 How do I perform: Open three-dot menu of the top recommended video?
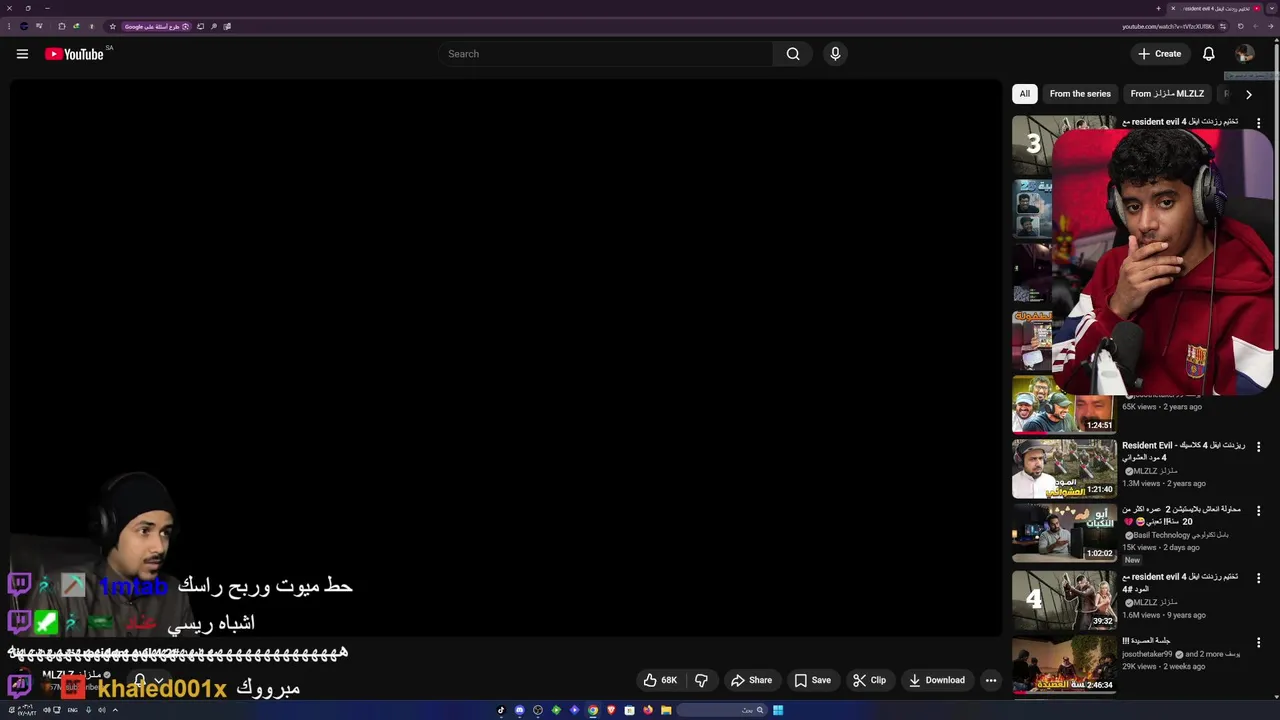tap(1258, 123)
